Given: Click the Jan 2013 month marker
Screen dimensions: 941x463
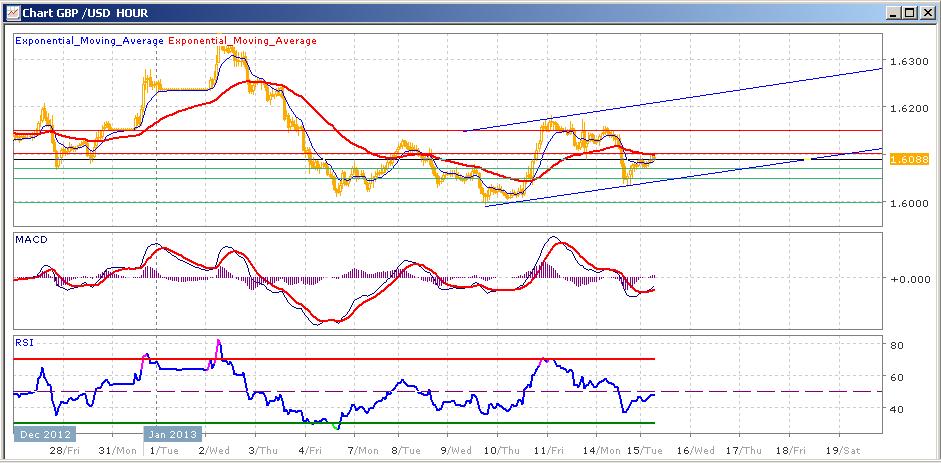Looking at the screenshot, I should click(x=175, y=434).
